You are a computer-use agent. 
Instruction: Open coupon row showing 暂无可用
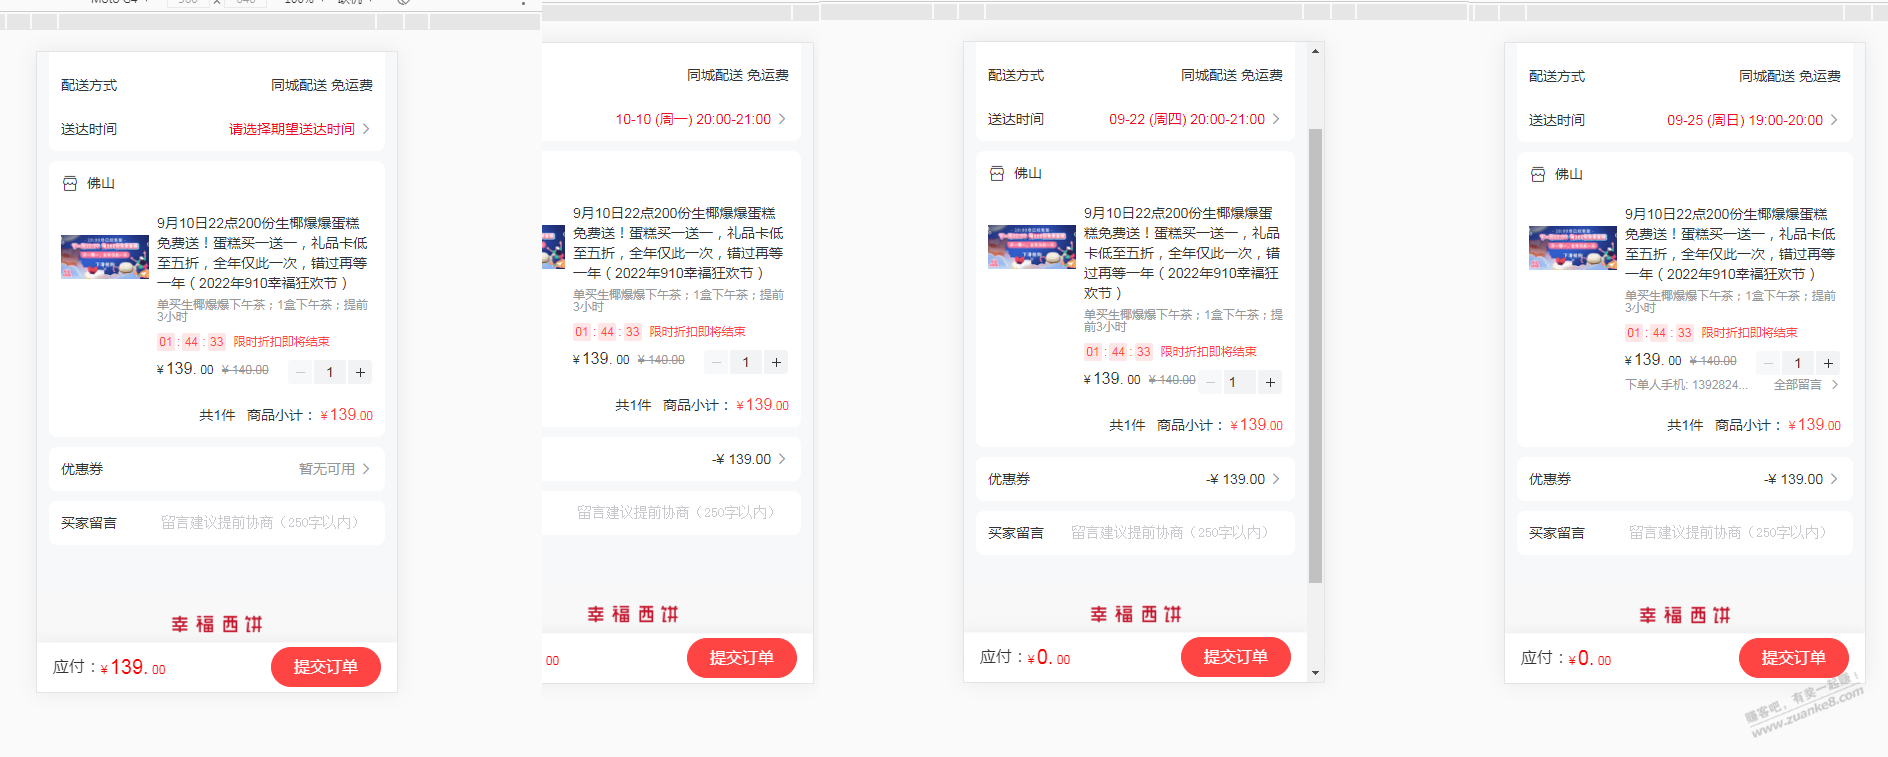(217, 469)
